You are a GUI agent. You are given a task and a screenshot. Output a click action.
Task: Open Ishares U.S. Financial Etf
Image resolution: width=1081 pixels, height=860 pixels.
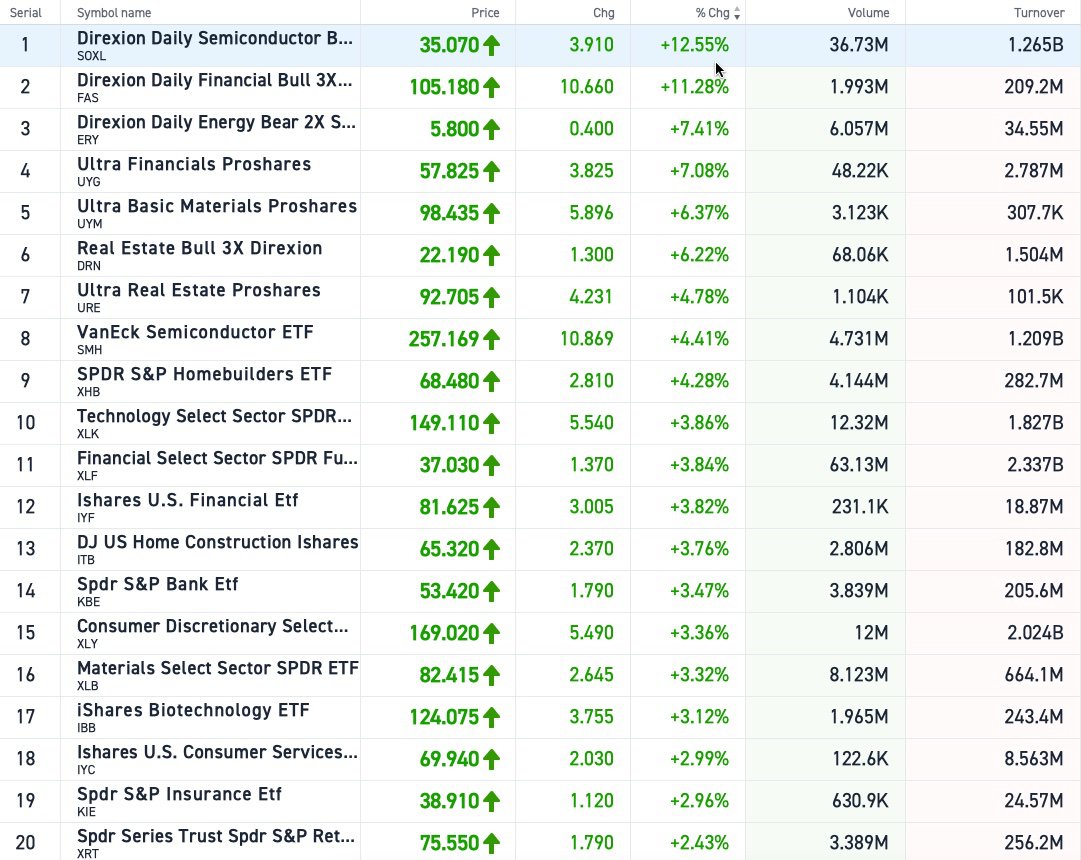pos(188,501)
